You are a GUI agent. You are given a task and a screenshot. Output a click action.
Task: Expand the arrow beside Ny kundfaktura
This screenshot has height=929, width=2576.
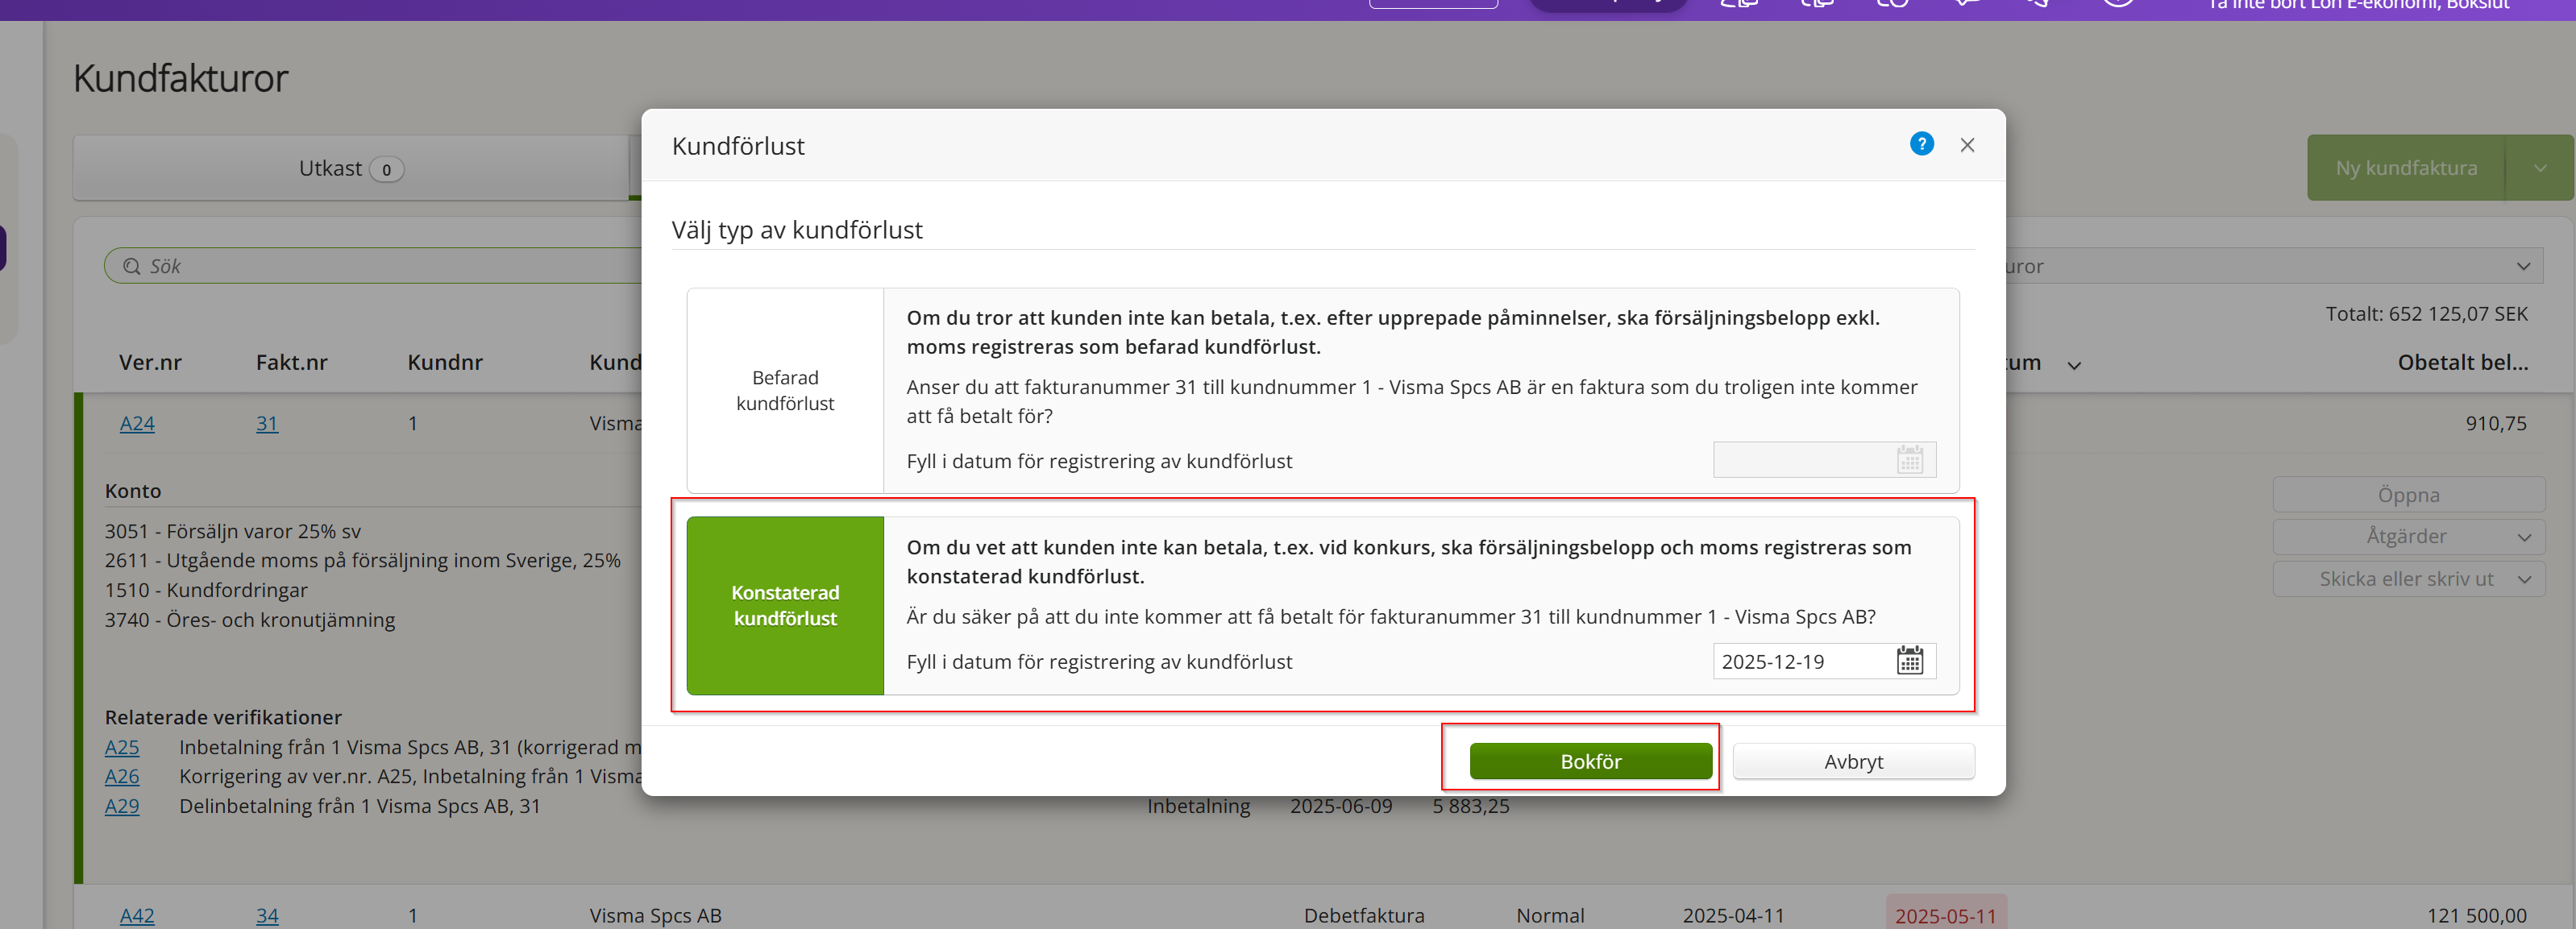(x=2540, y=168)
